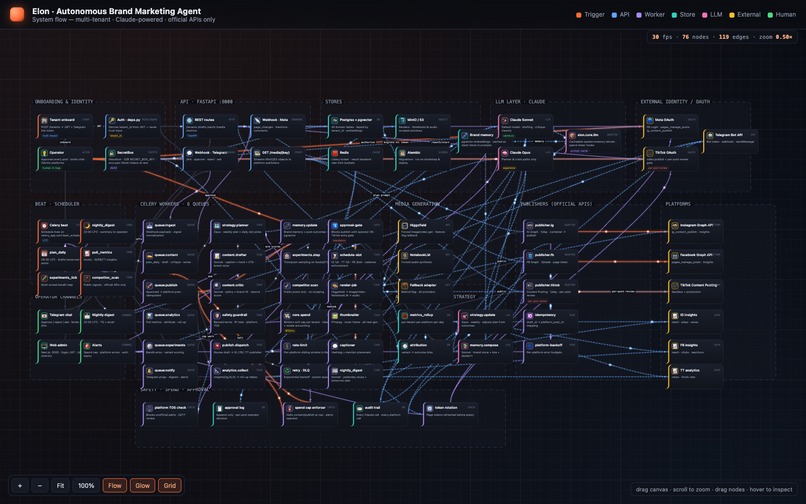Click the 'zoom 0.50×' readout
Viewport: 806px width, 504px height.
(775, 37)
